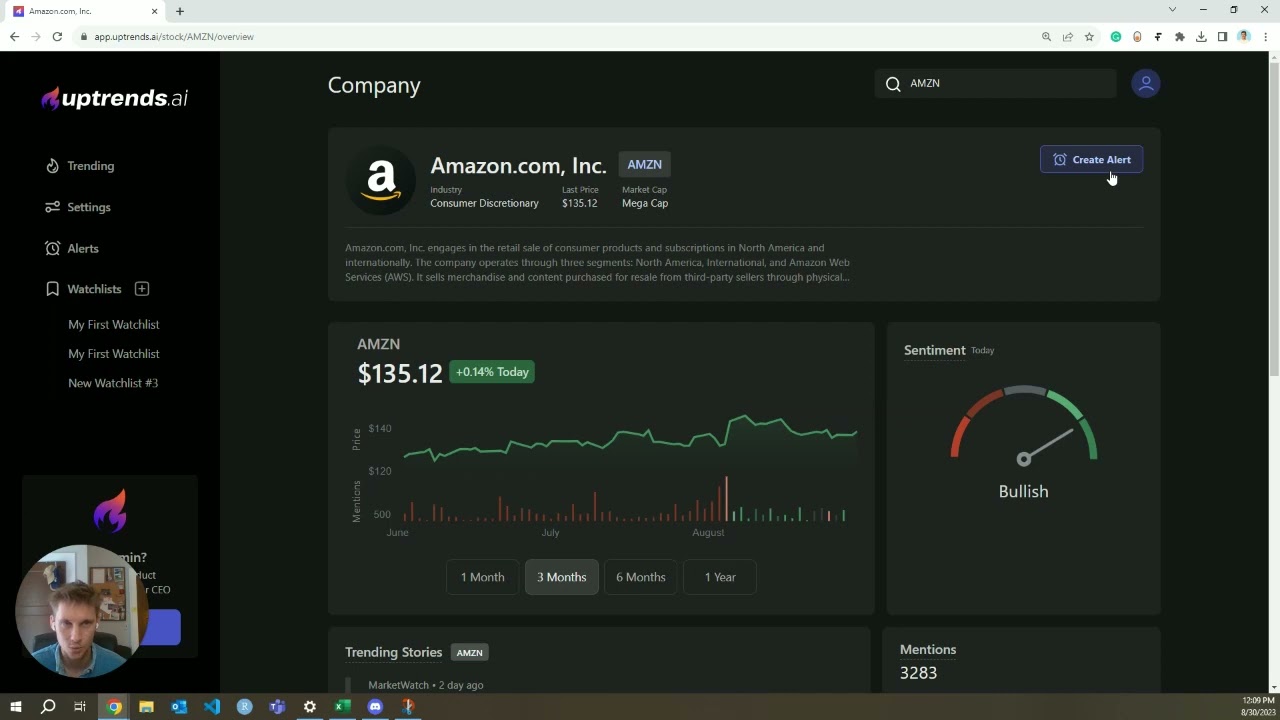Click the Mentions count 3283
The image size is (1280, 720).
(918, 673)
